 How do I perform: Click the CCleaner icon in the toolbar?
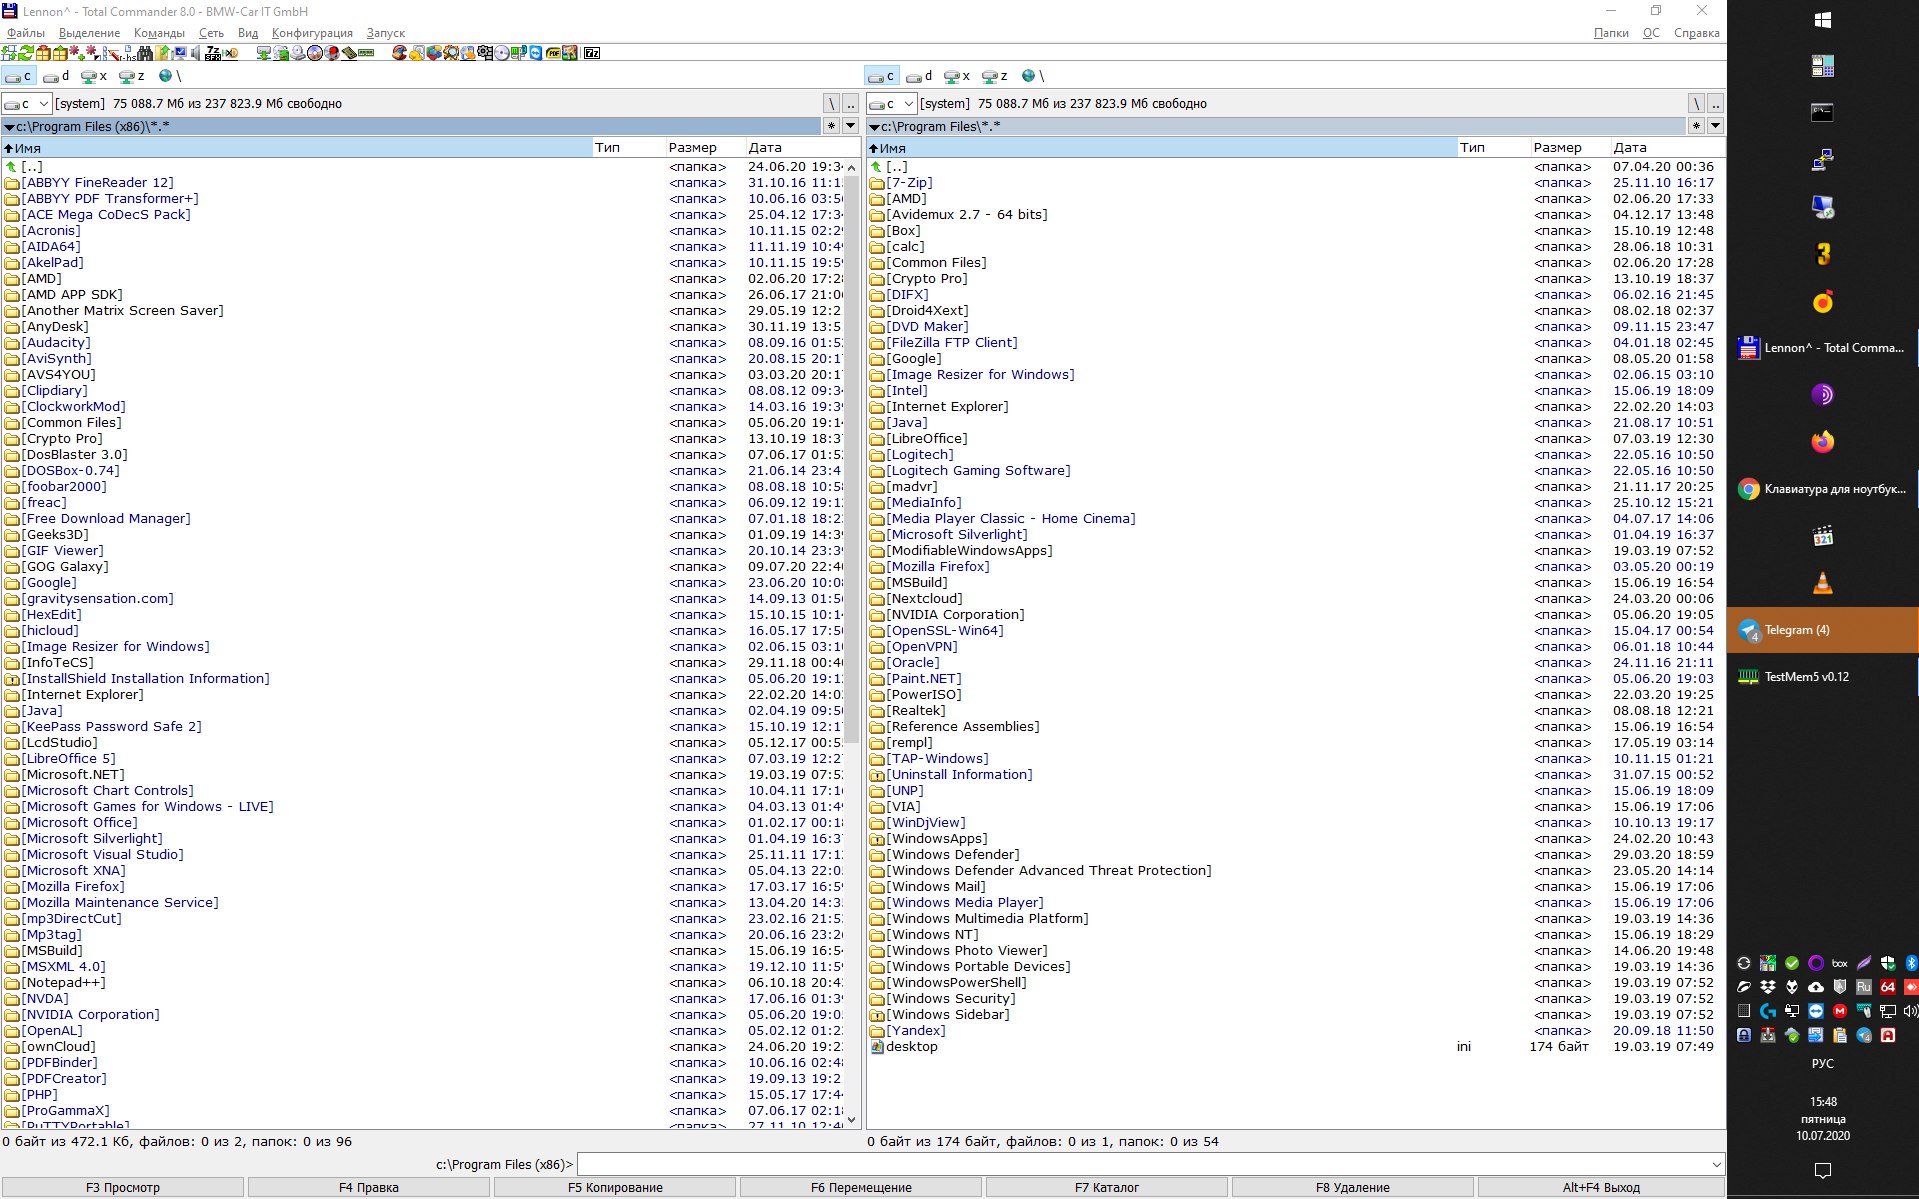[x=400, y=53]
